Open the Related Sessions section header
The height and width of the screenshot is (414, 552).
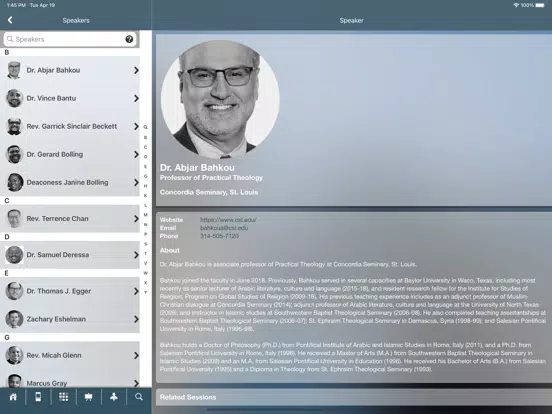(x=354, y=397)
